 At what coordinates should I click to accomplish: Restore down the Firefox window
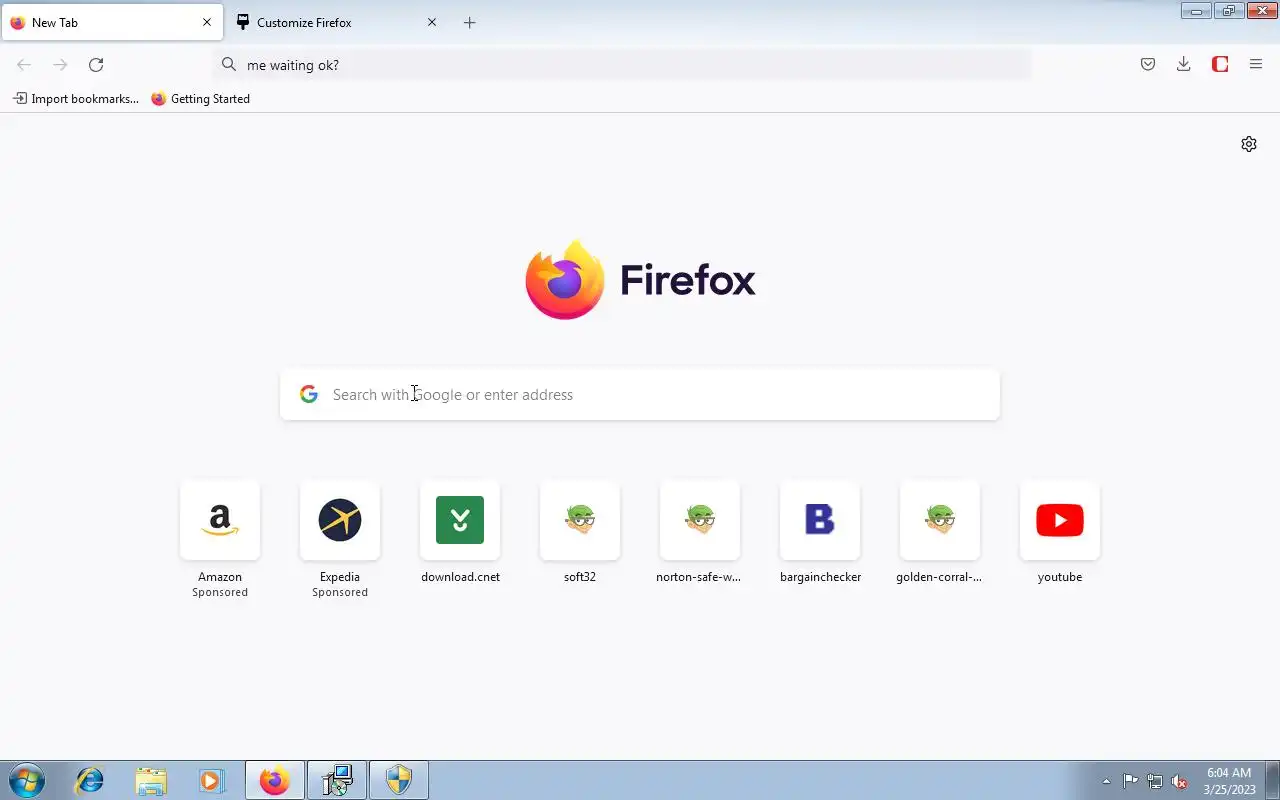click(x=1229, y=11)
